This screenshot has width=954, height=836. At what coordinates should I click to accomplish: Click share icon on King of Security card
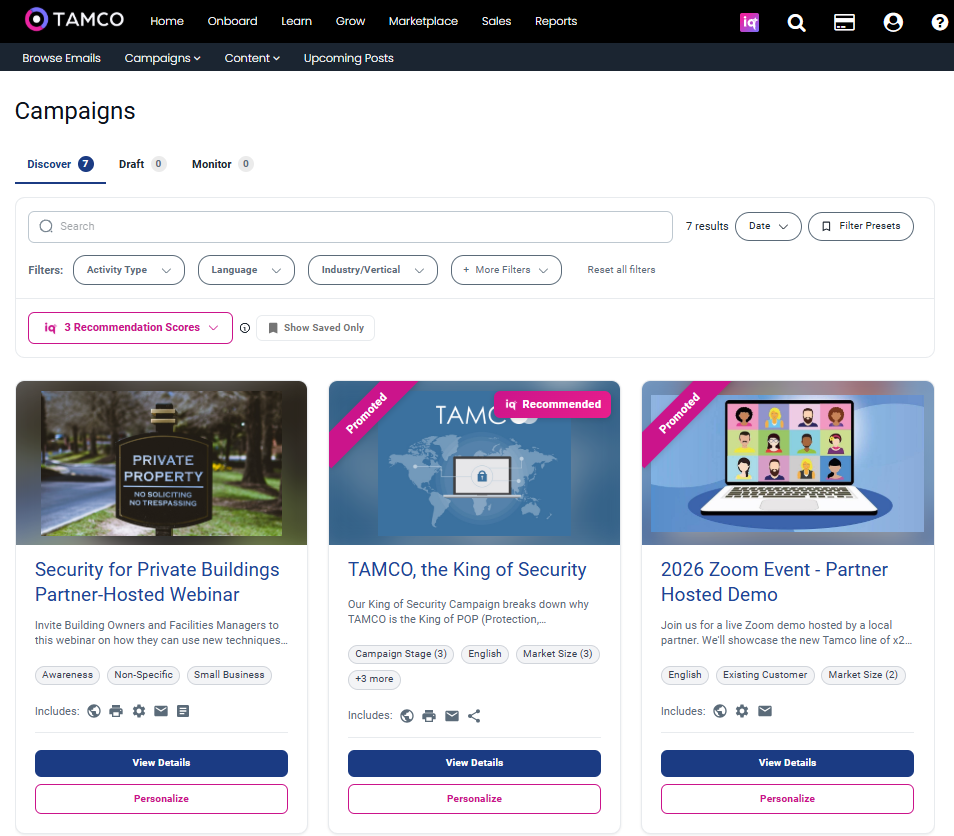pyautogui.click(x=474, y=716)
